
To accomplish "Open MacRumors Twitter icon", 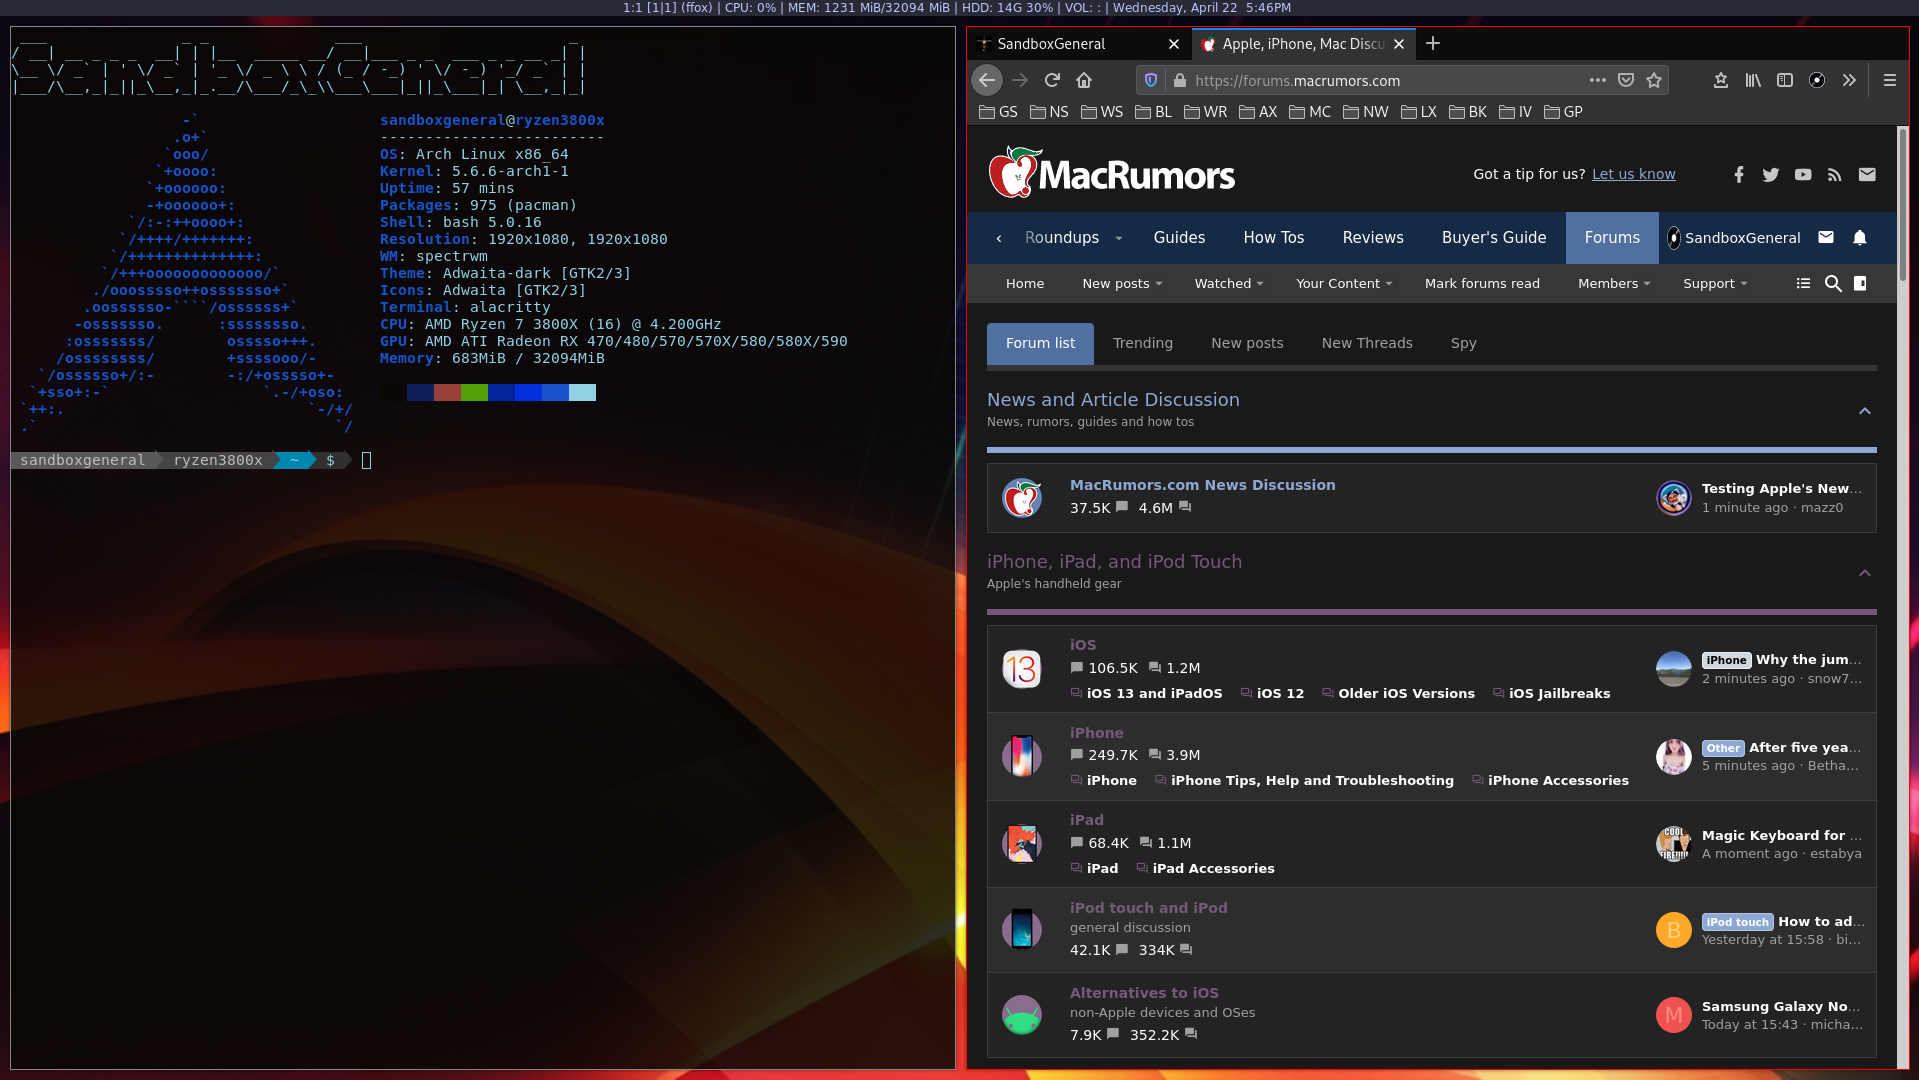I will [x=1771, y=174].
